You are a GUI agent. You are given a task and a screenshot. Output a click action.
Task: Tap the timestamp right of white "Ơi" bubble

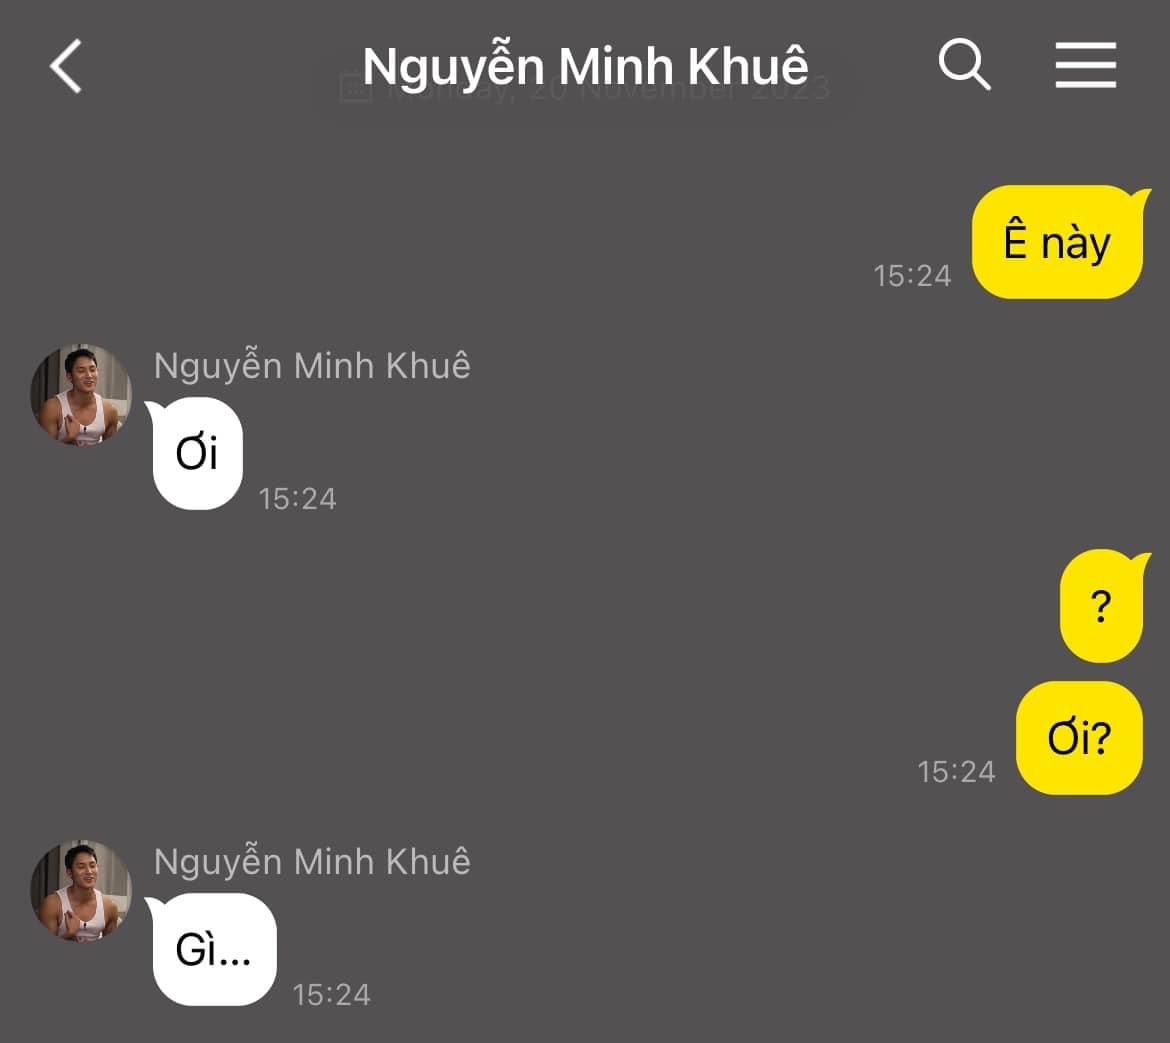tap(297, 498)
